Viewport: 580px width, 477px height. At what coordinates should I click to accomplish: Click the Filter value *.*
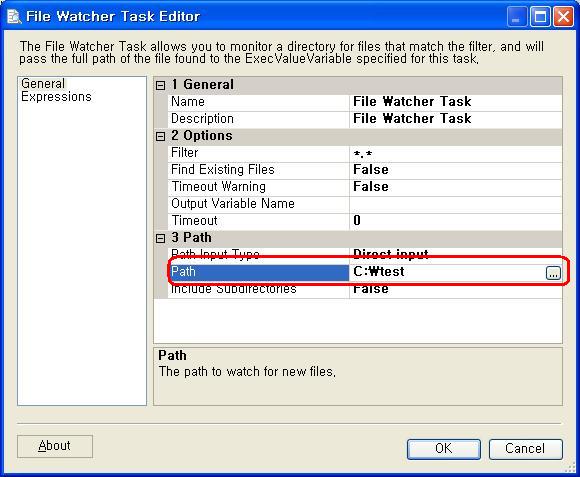point(455,153)
